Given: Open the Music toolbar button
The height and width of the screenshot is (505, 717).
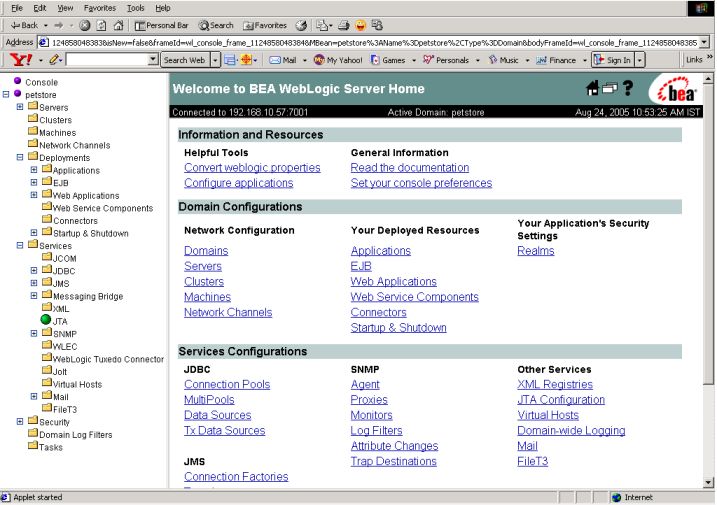Looking at the screenshot, I should (x=503, y=60).
